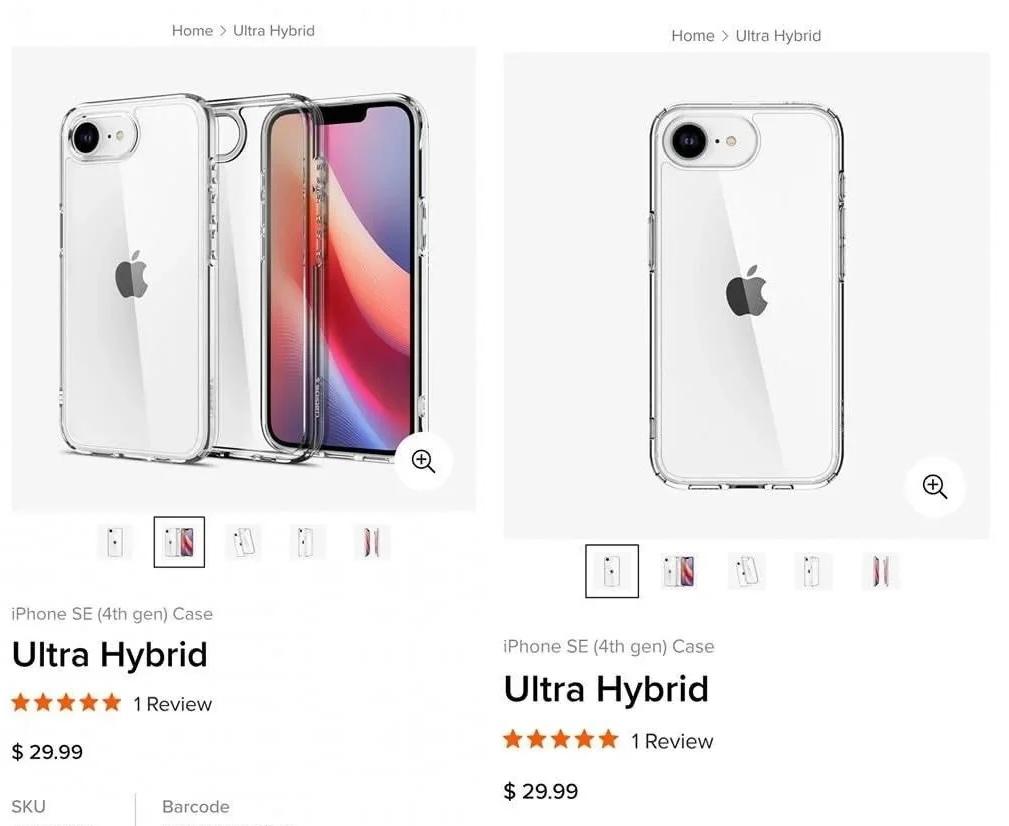
Task: Open Ultra Hybrid breadcrumb on left page
Action: (x=273, y=31)
